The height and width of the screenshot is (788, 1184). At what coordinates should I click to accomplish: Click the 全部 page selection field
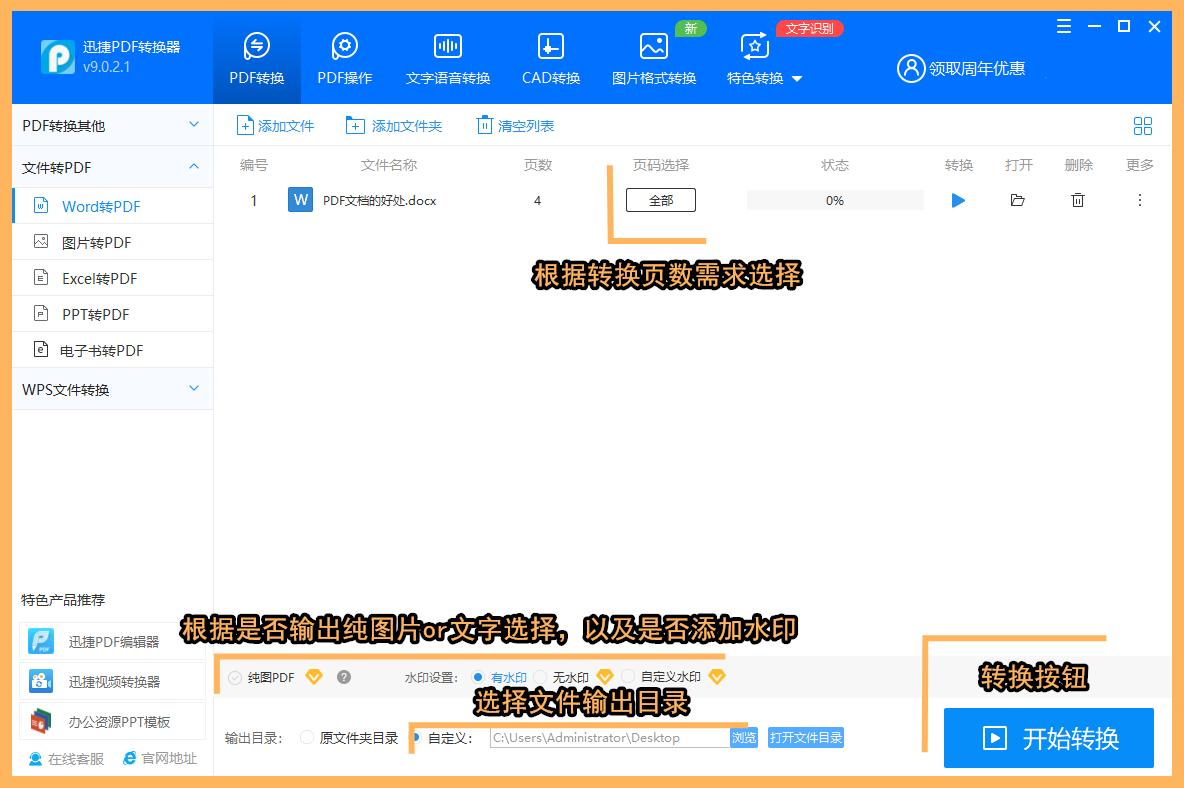[x=660, y=200]
